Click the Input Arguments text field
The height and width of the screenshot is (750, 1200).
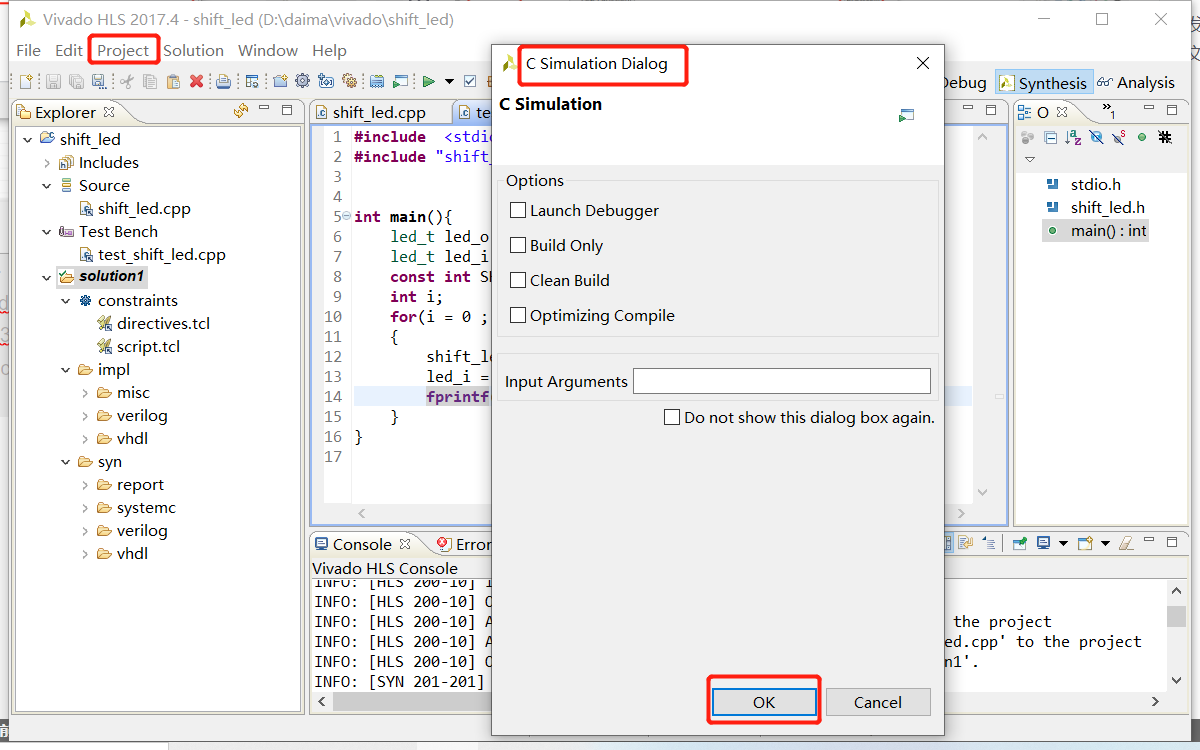click(782, 381)
